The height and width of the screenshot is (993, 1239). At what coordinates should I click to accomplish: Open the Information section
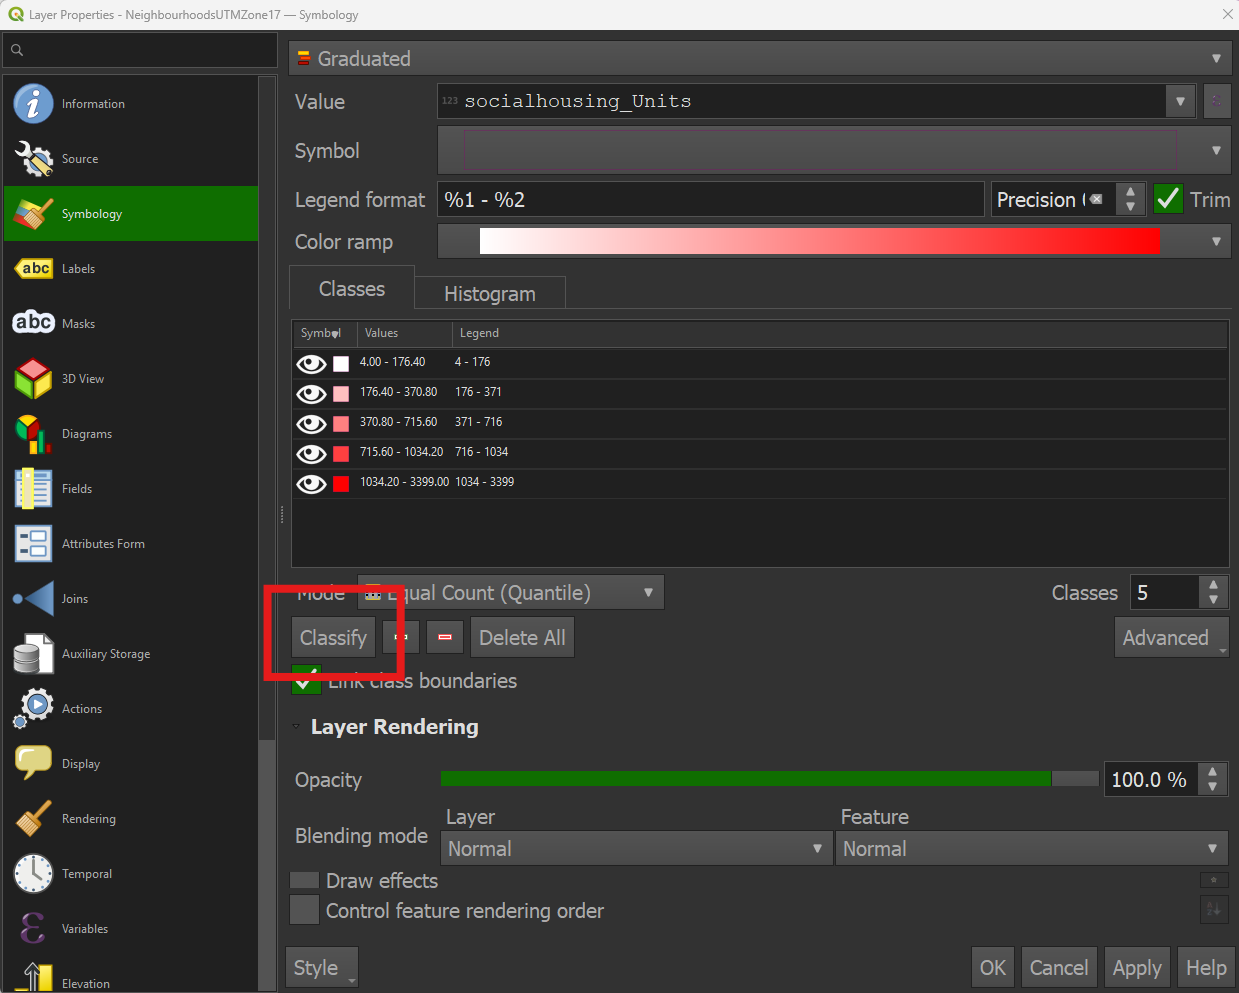click(131, 104)
